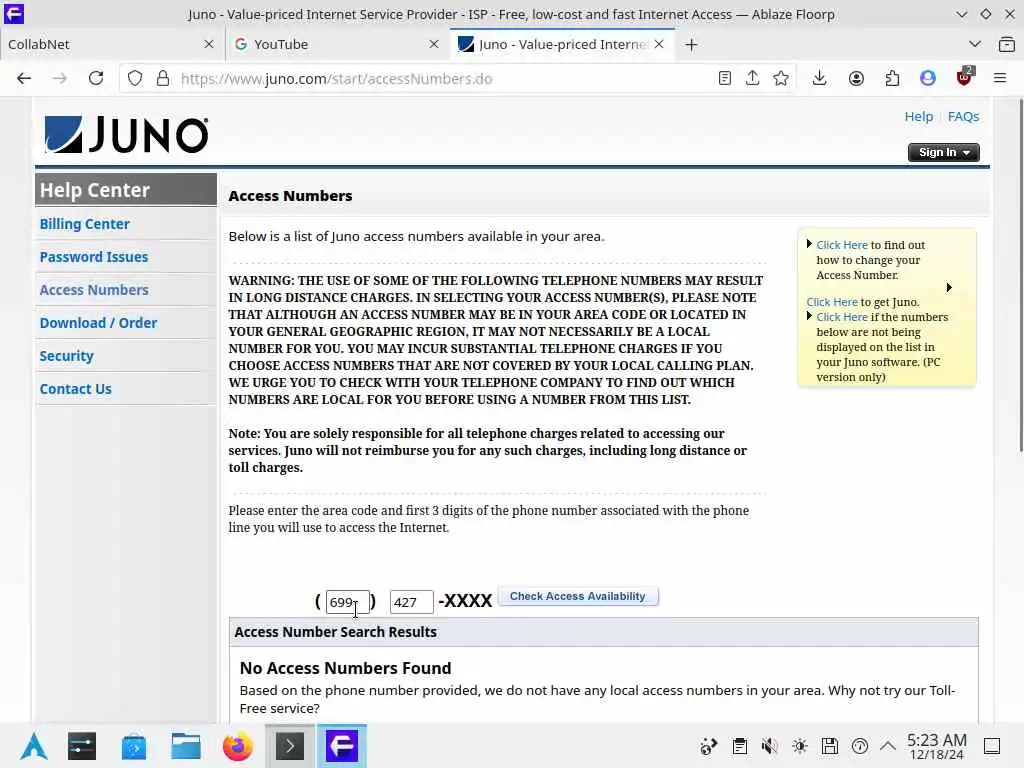The height and width of the screenshot is (768, 1024).
Task: Open the brightness tray icon
Action: (799, 746)
